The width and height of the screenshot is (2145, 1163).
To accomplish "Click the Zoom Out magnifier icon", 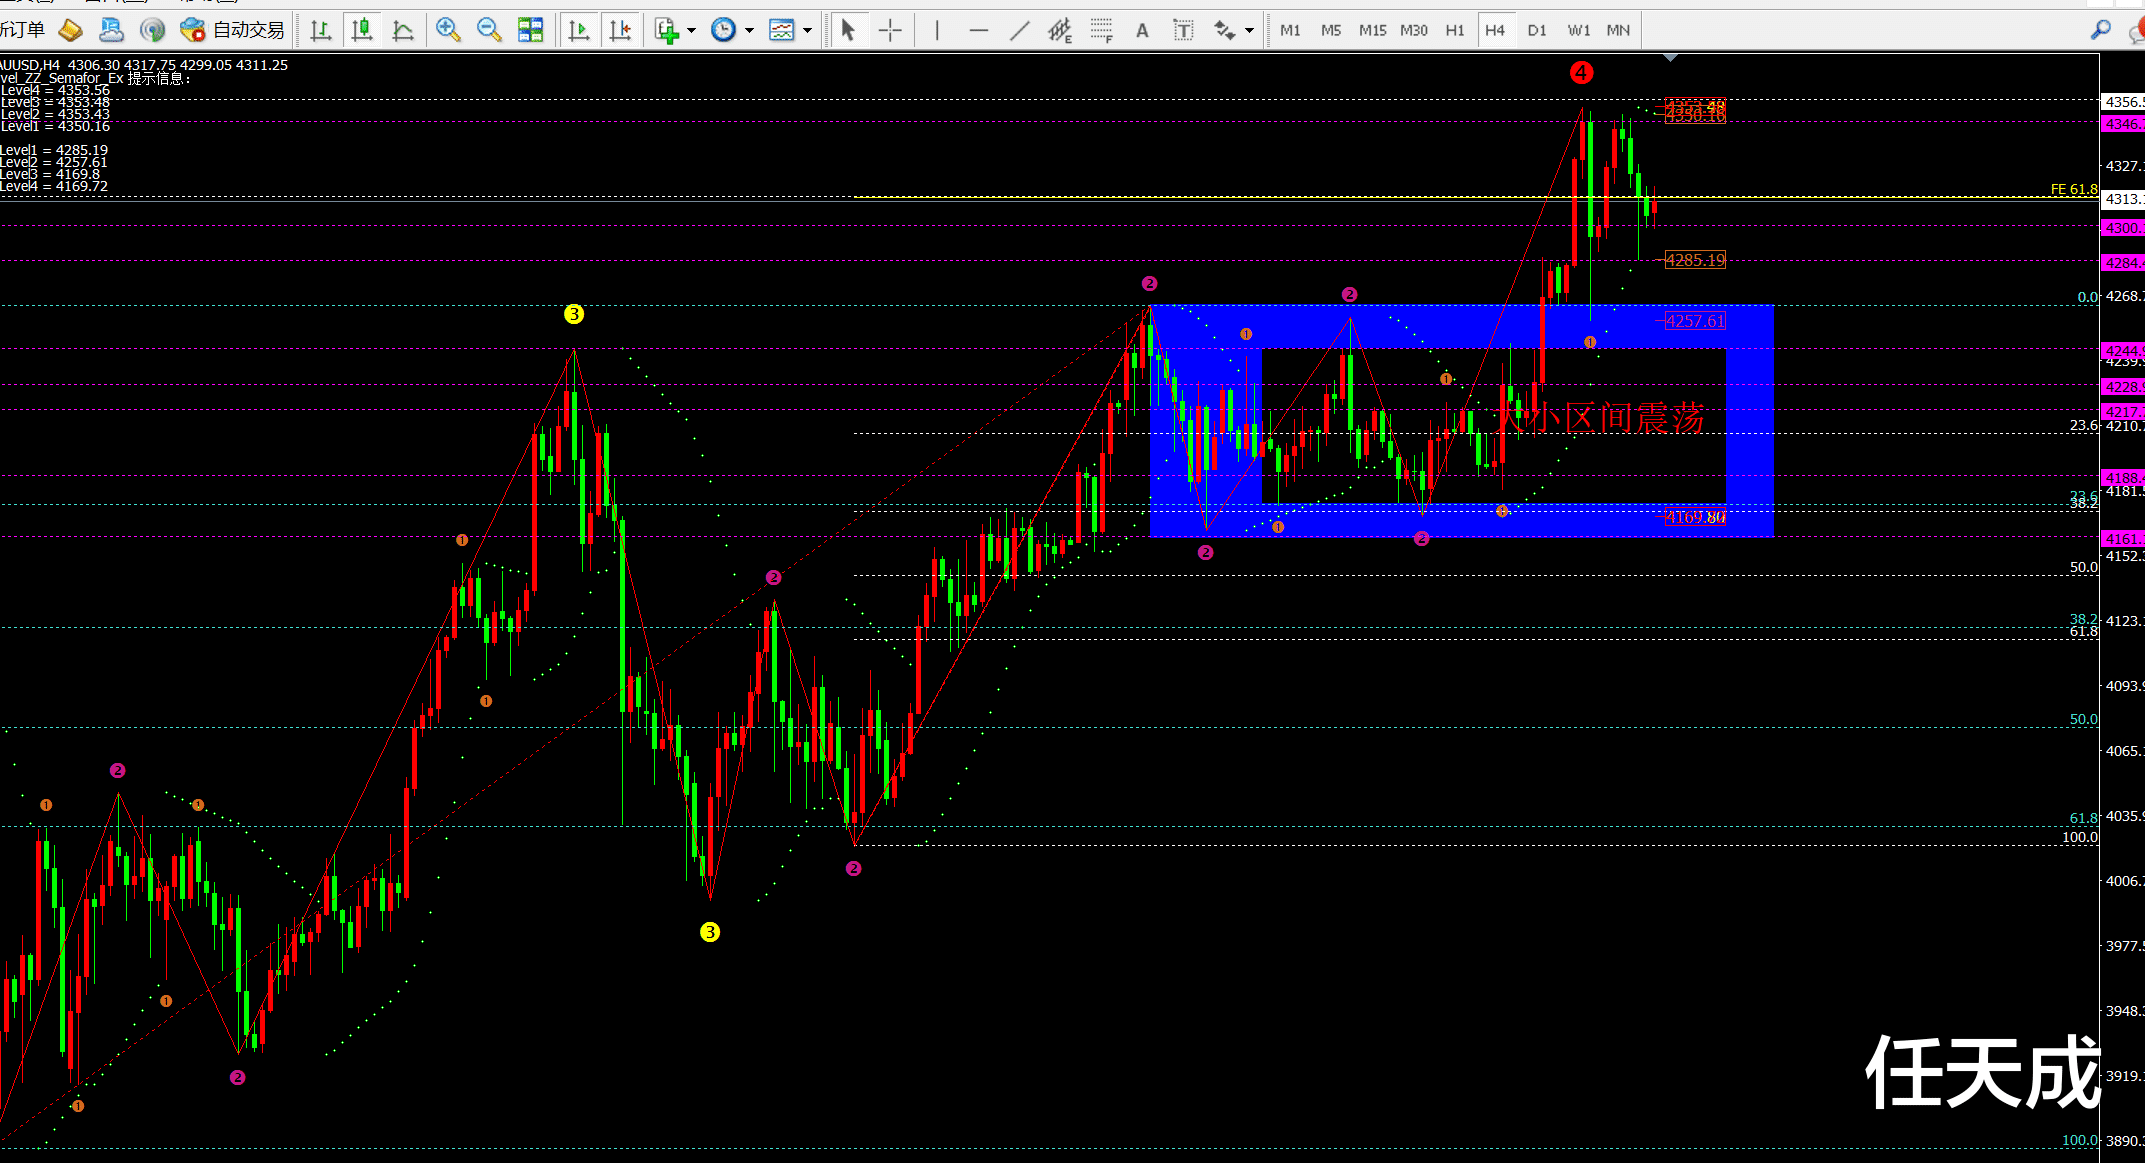I will pos(489,30).
